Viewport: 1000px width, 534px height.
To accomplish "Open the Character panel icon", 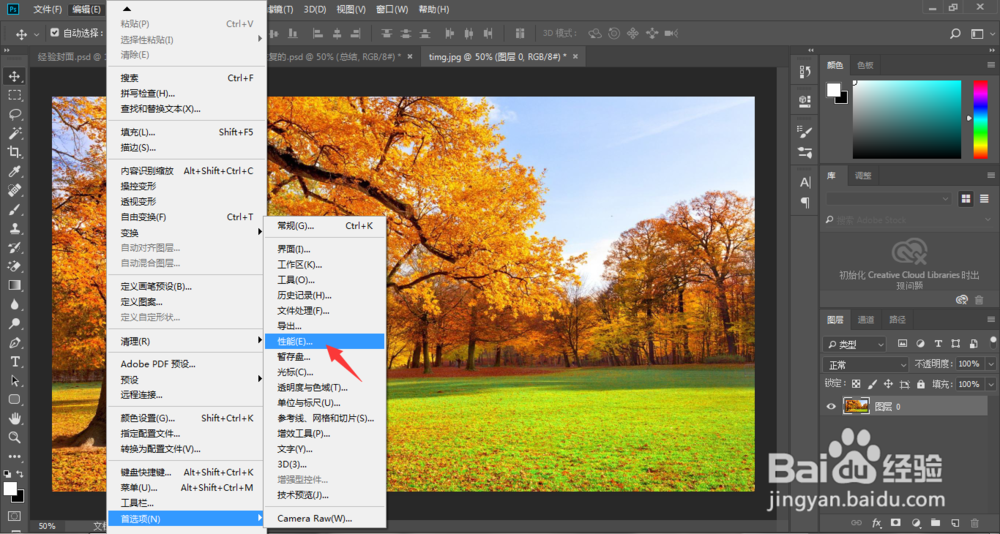I will point(805,182).
